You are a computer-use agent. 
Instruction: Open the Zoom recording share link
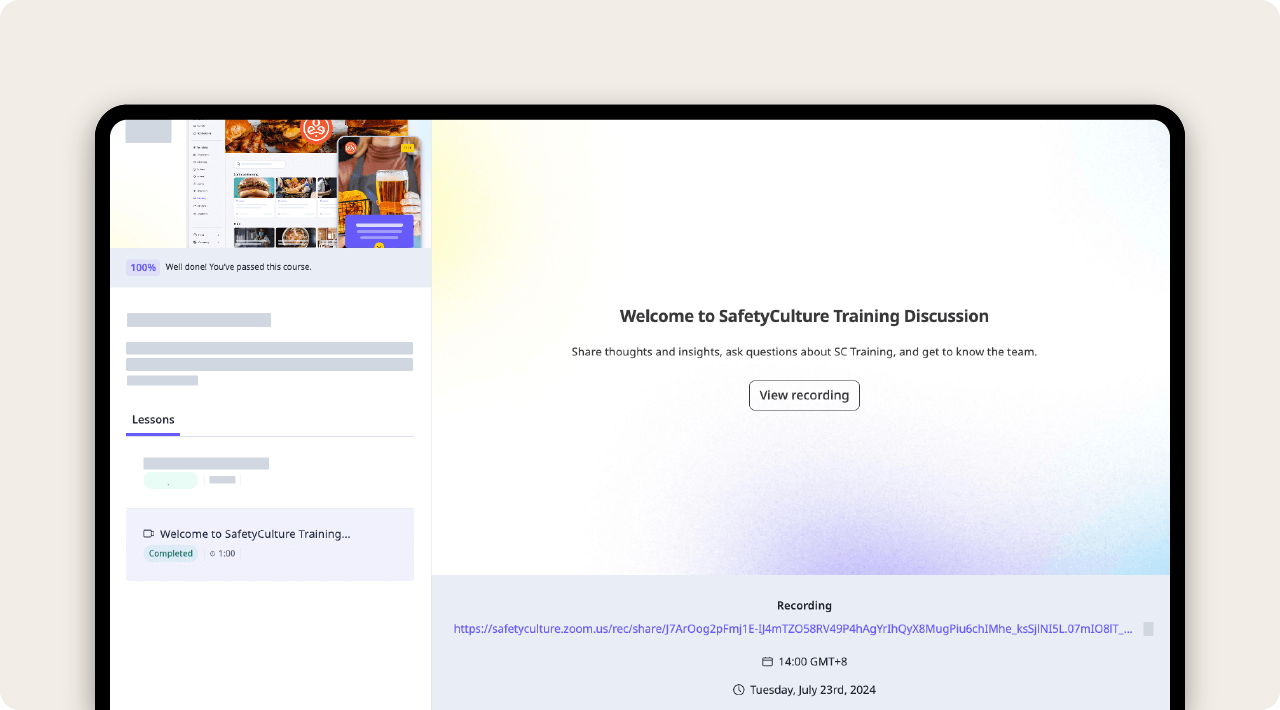click(790, 629)
